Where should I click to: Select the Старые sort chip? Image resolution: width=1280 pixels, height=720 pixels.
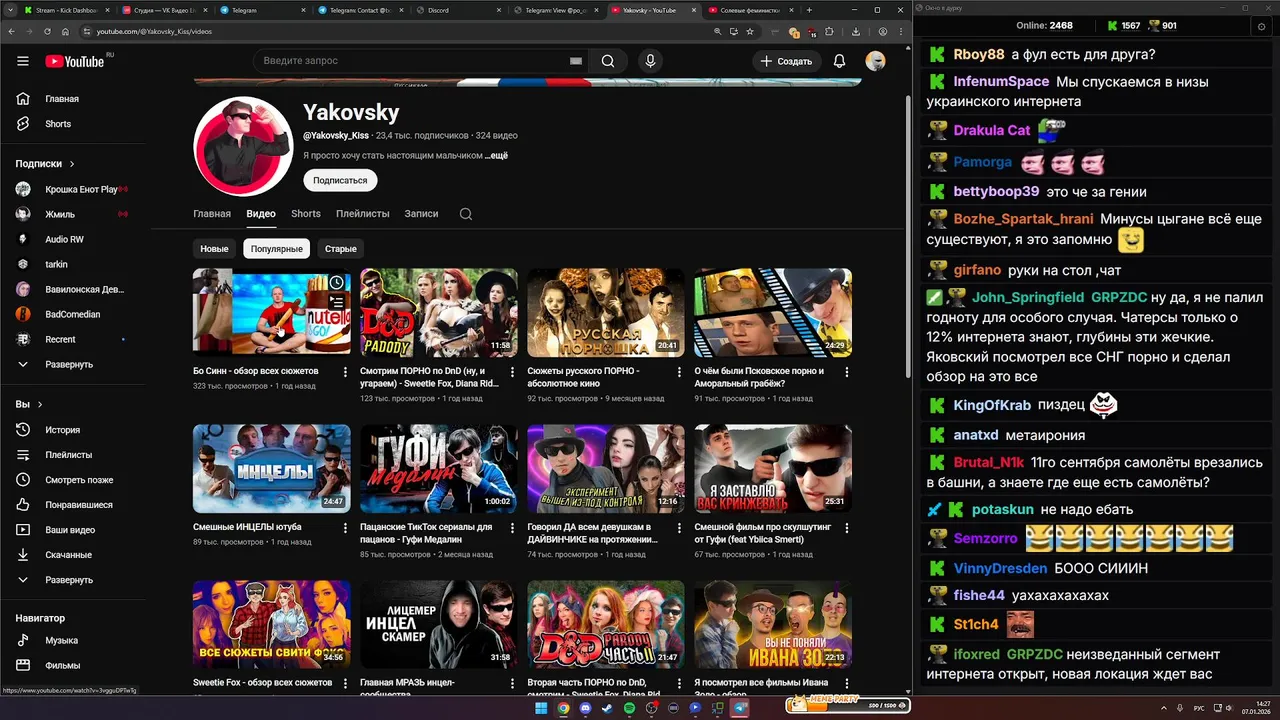pos(341,249)
